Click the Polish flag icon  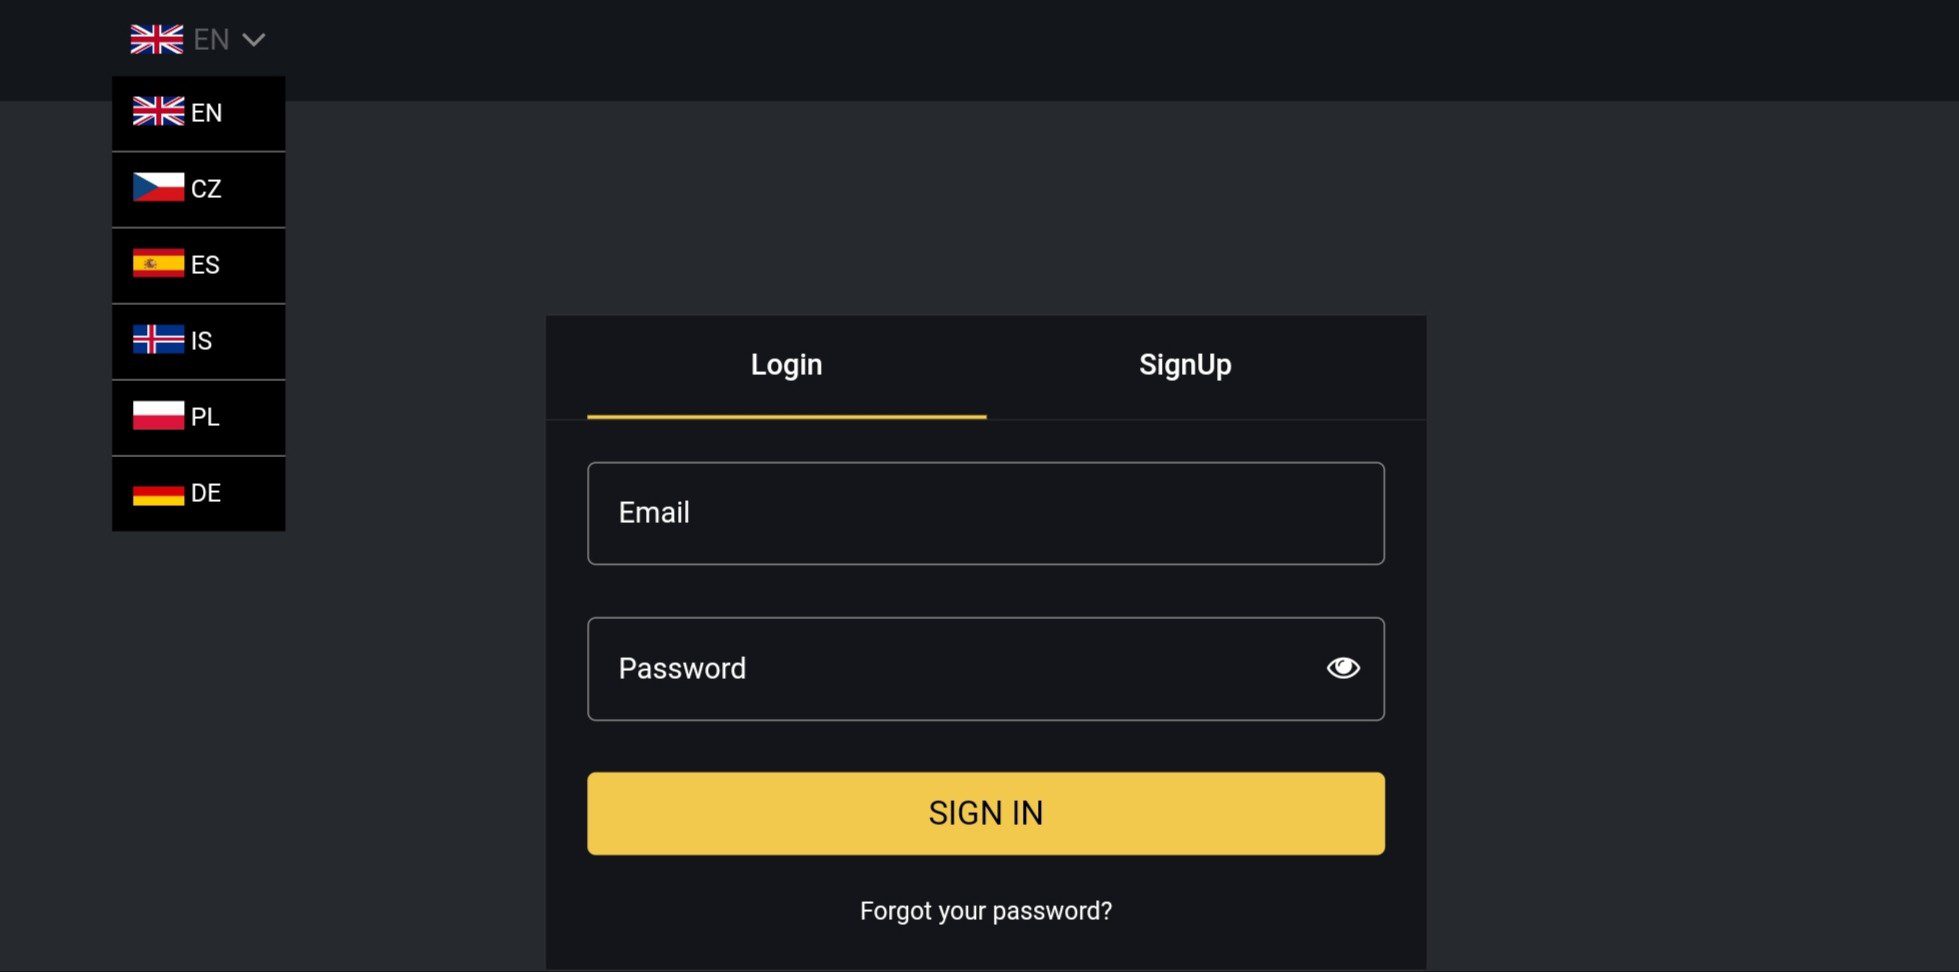pos(159,415)
